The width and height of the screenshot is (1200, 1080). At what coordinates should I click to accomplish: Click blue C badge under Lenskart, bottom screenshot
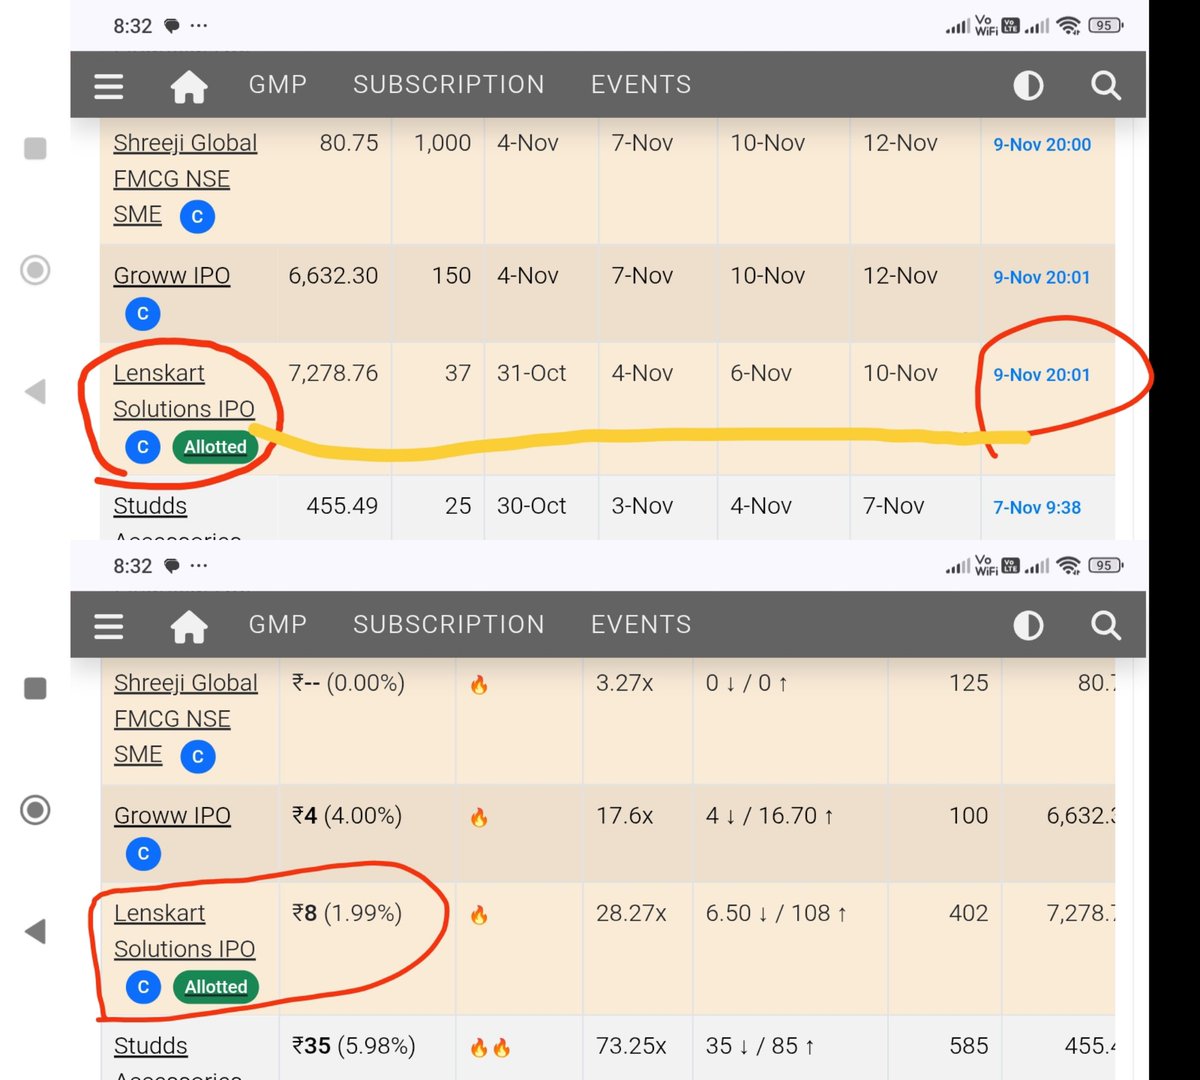point(143,987)
